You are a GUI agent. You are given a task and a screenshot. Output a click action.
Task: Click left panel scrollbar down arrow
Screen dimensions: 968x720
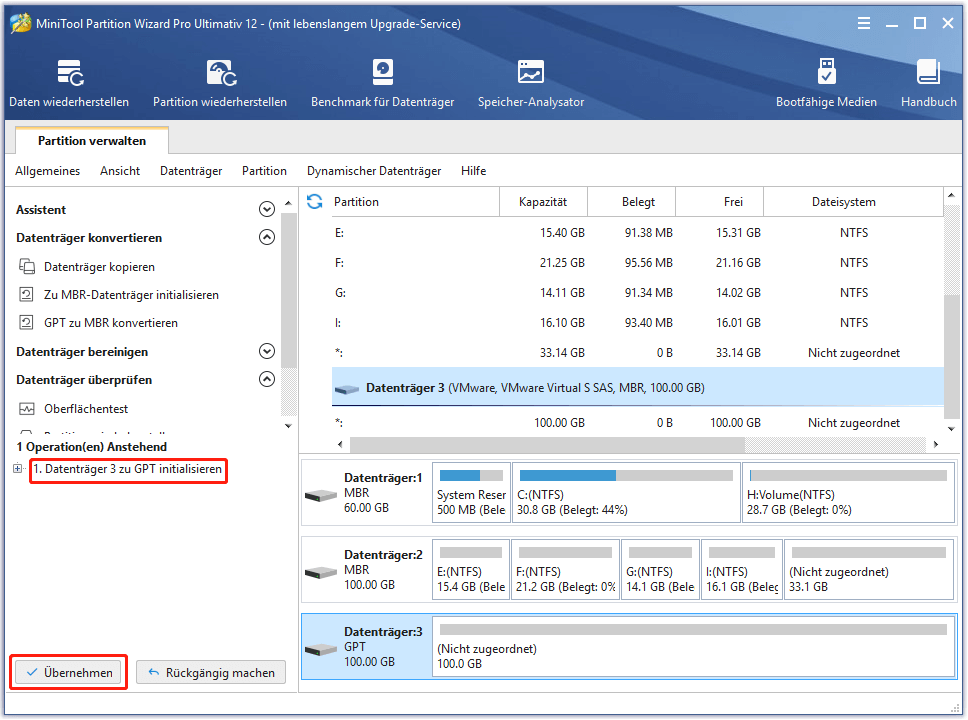[288, 426]
